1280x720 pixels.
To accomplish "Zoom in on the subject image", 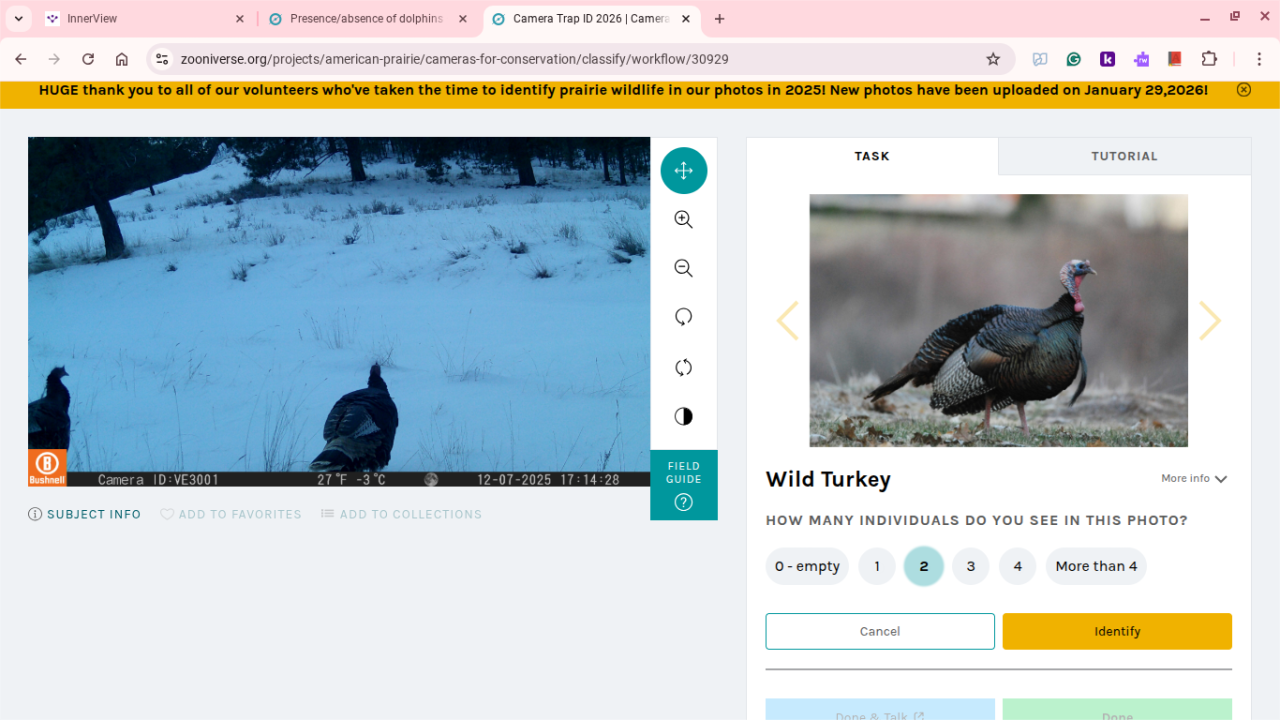I will point(684,220).
